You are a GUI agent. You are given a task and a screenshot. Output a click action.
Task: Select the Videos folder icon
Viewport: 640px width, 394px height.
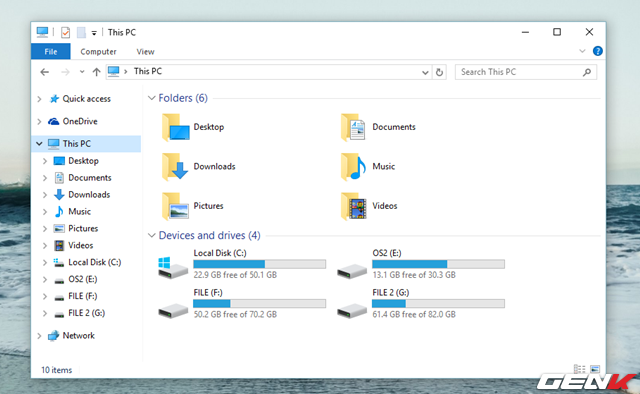tap(353, 206)
